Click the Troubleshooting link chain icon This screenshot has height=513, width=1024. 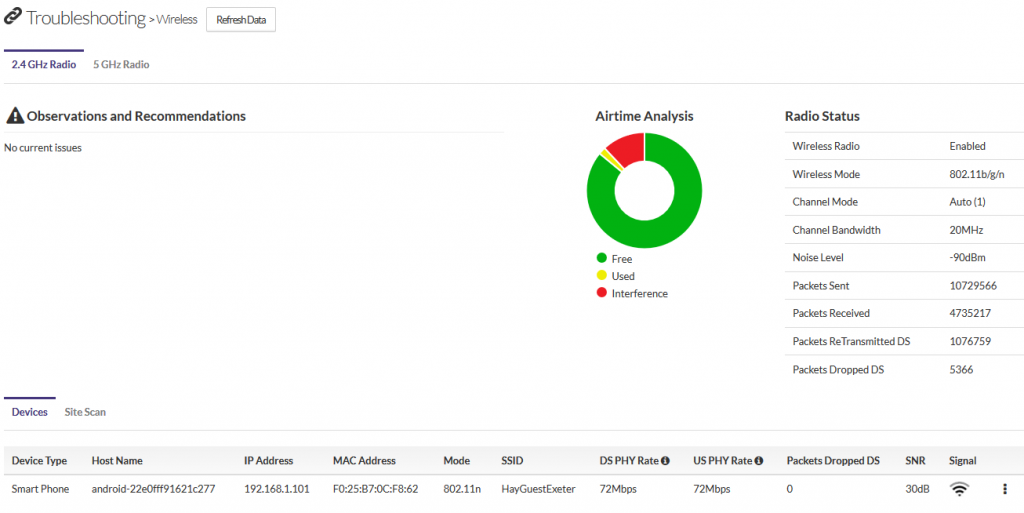pos(13,18)
